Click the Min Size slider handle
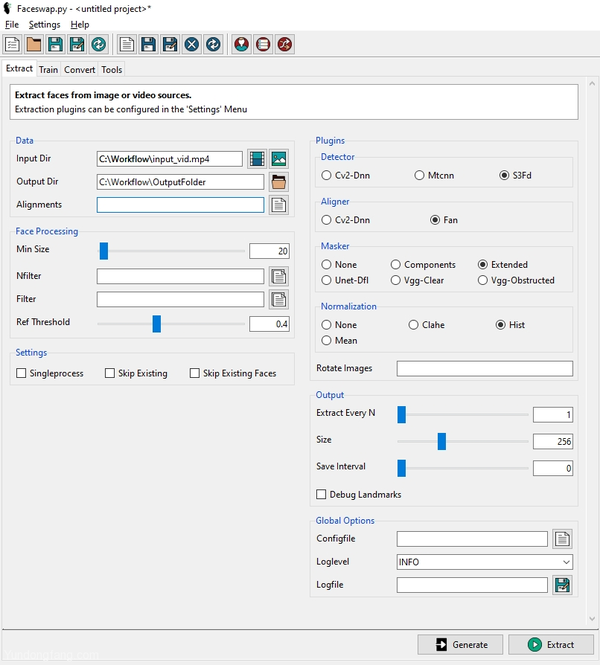 104,251
